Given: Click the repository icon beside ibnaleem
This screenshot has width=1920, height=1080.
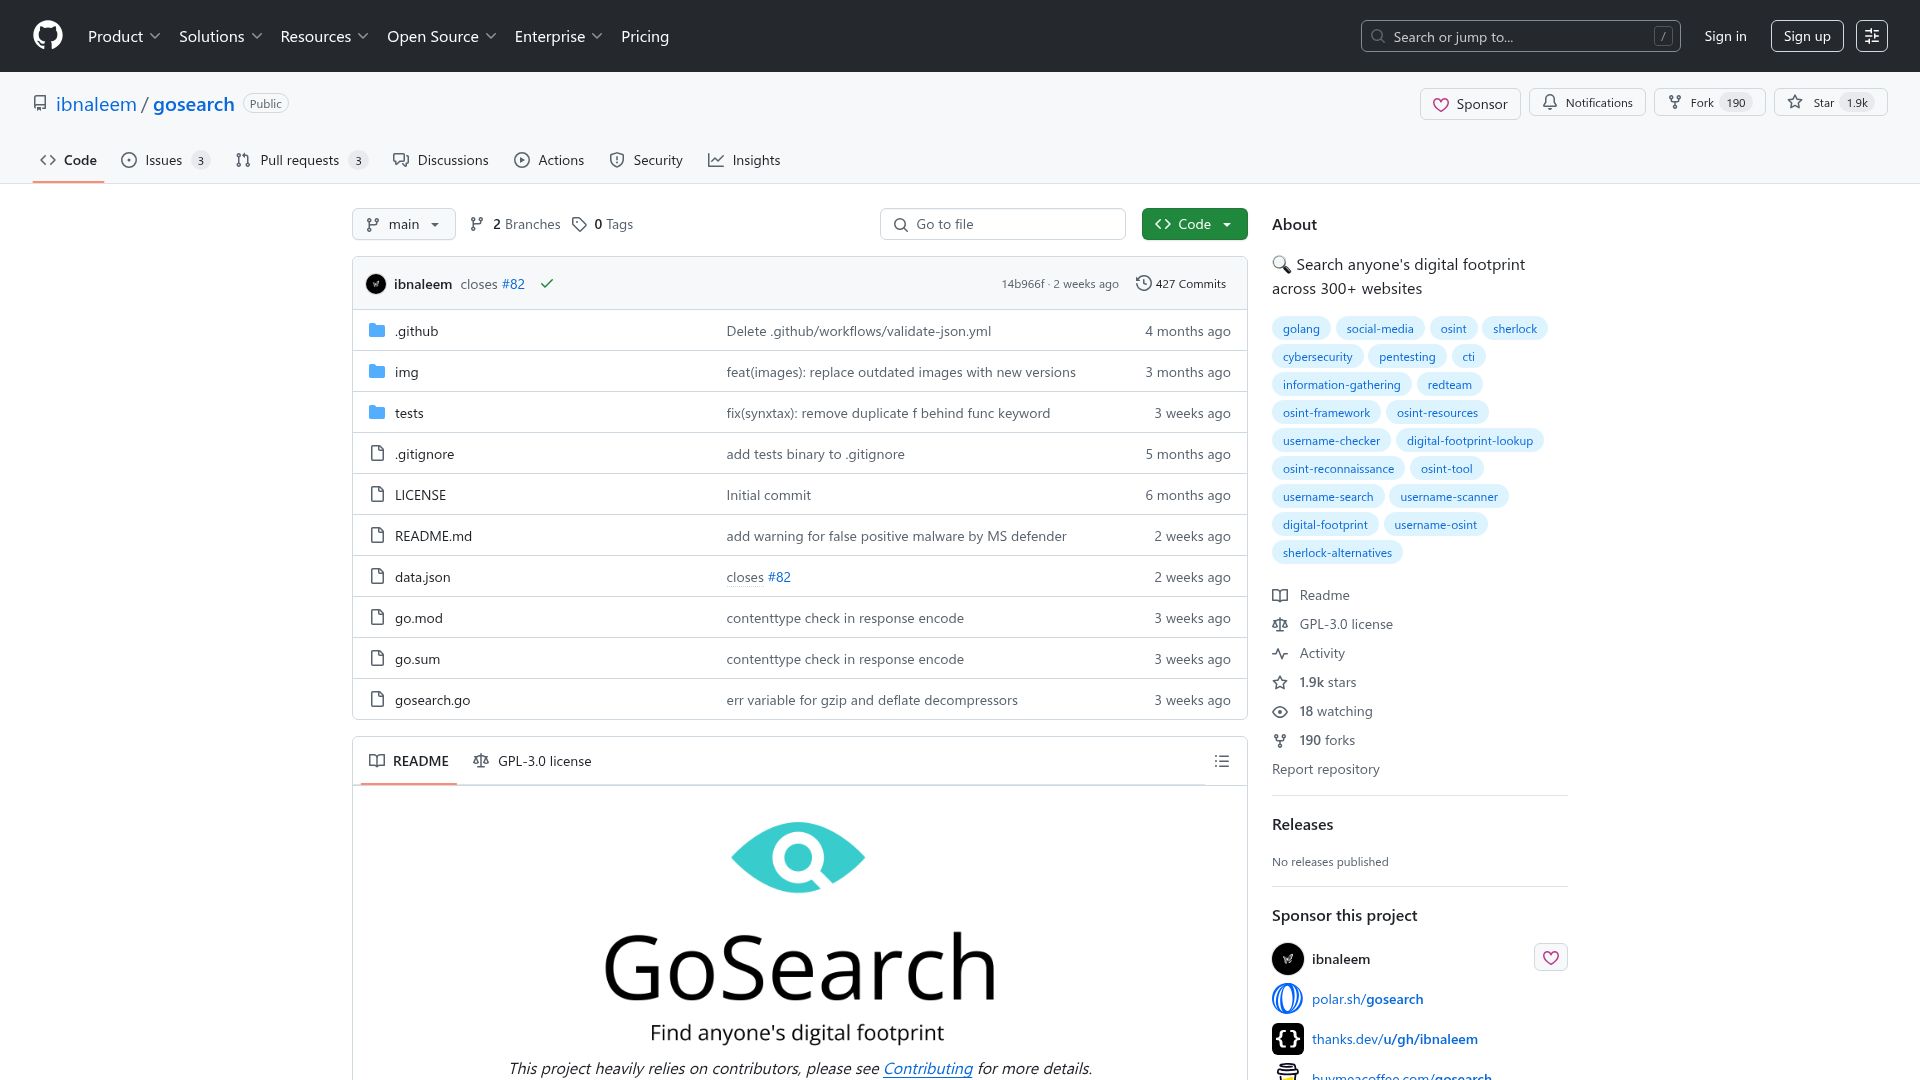Looking at the screenshot, I should pyautogui.click(x=40, y=104).
